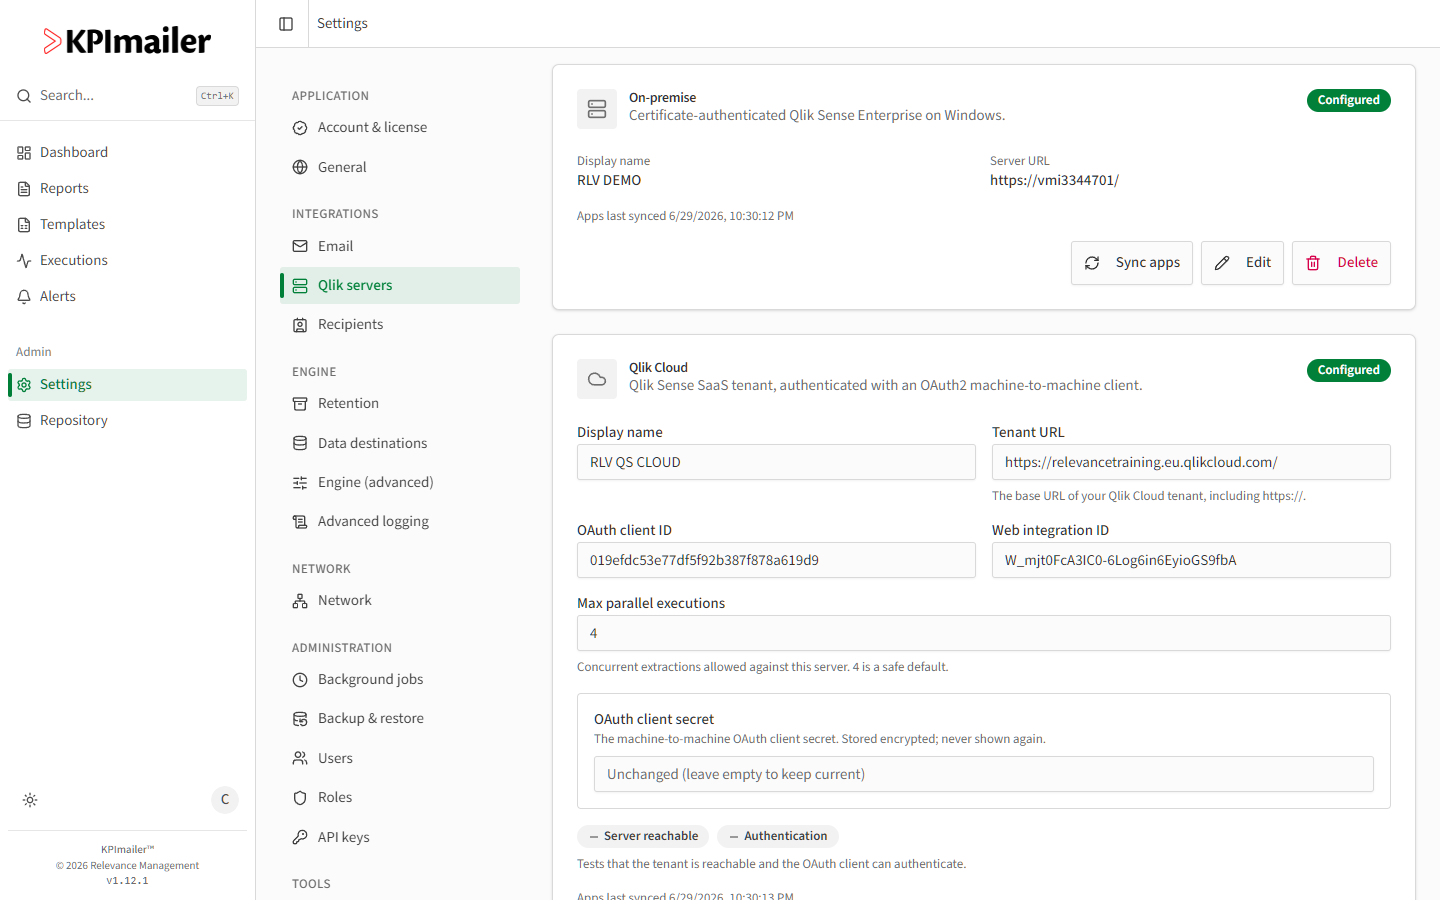Delete the On-premise server
This screenshot has width=1440, height=900.
pos(1341,263)
